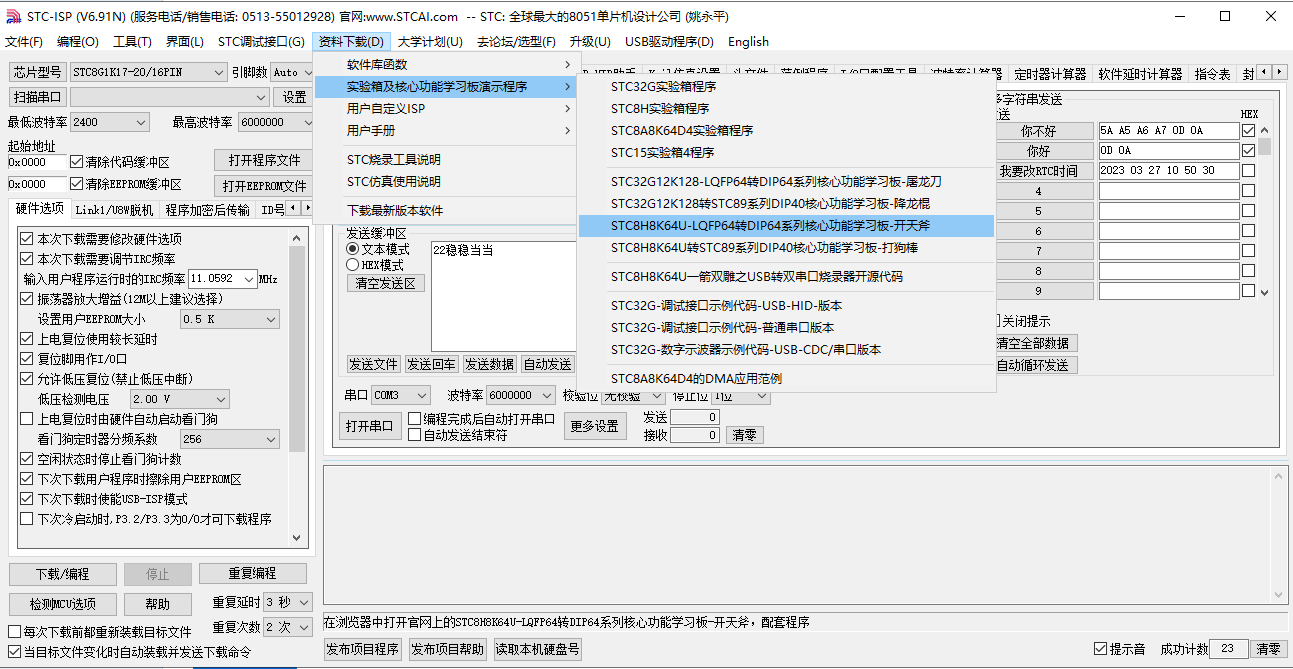This screenshot has height=669, width=1293.
Task: Open the 芯片型号 chip model dropdown
Action: 149,72
